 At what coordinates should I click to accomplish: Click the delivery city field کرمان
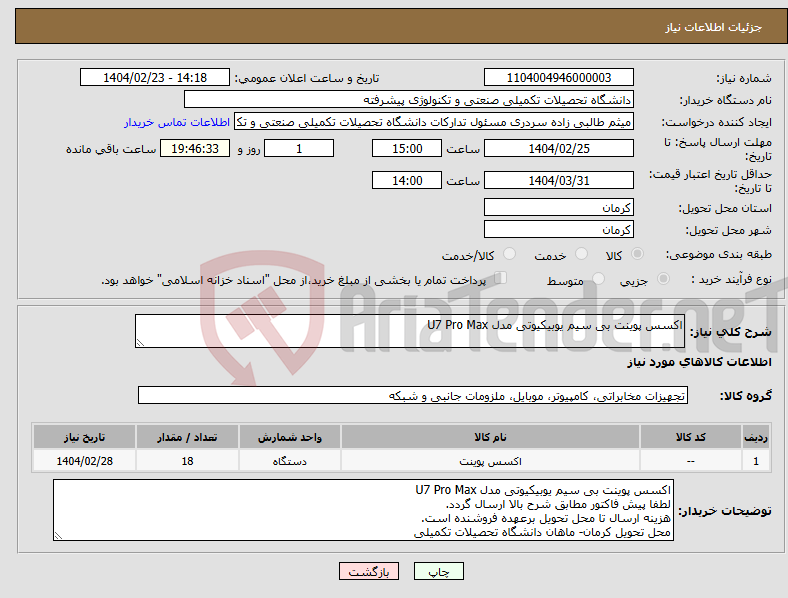[558, 229]
